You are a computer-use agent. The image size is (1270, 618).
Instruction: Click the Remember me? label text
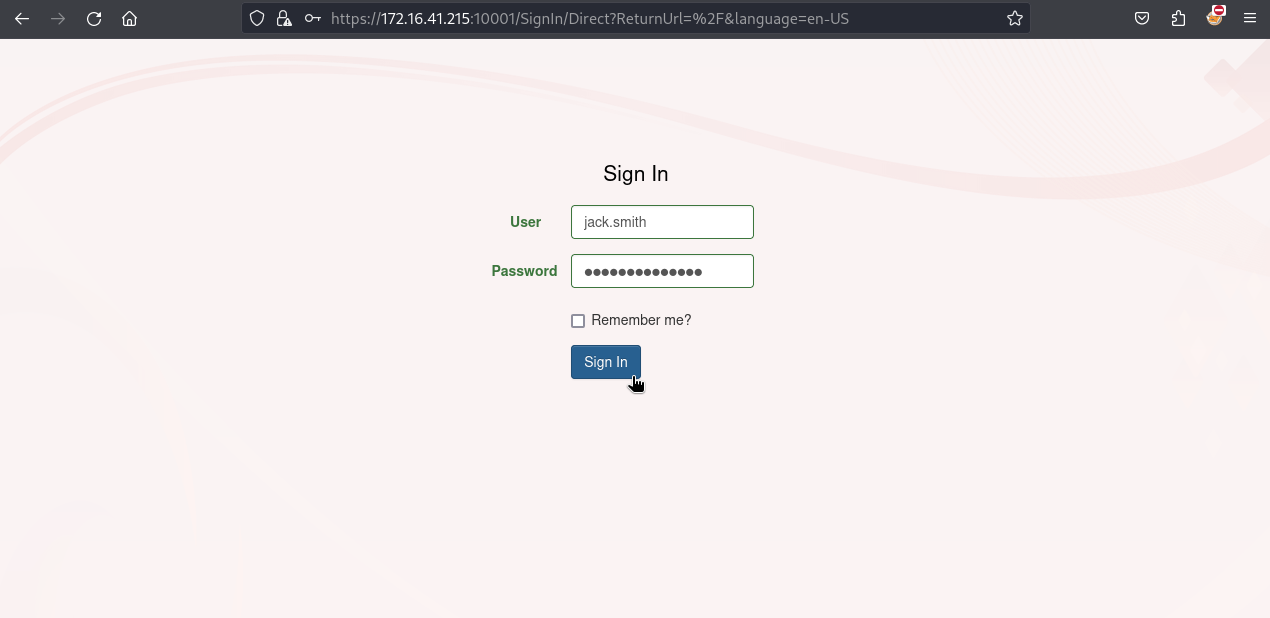click(641, 320)
